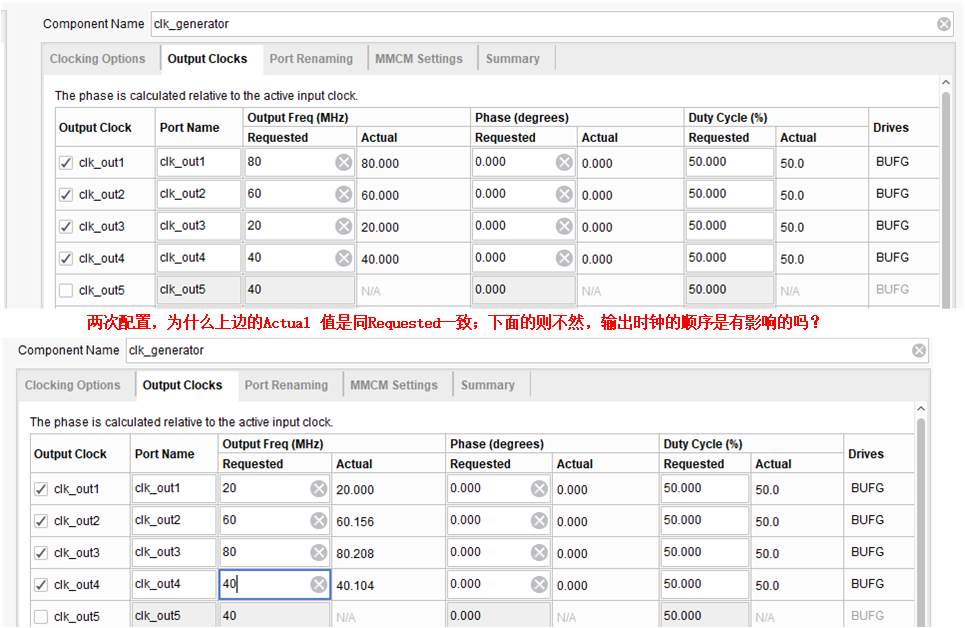The width and height of the screenshot is (965, 628).
Task: Uncheck clk_out3 in bottom window
Action: click(x=41, y=553)
